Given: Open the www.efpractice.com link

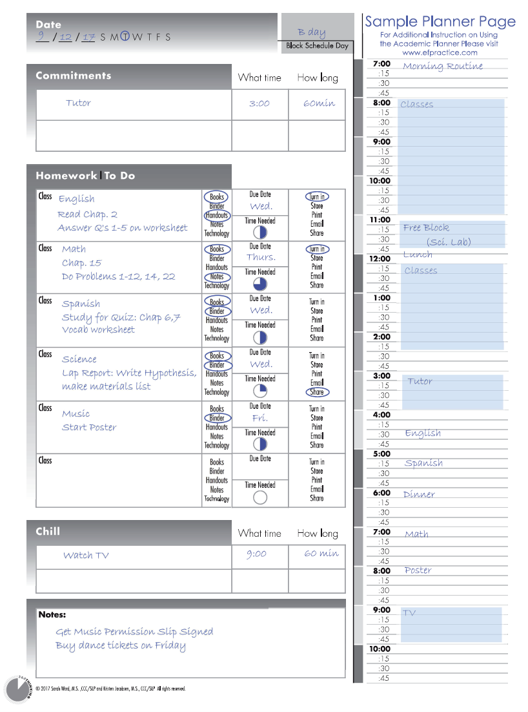Looking at the screenshot, I should [439, 52].
